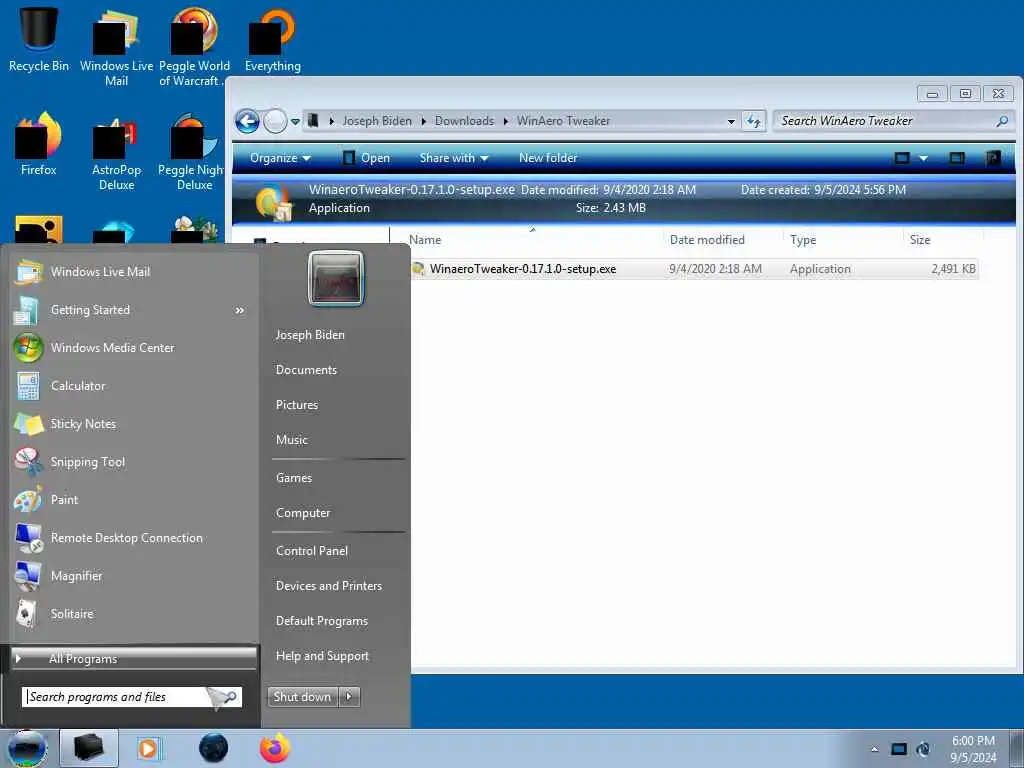Show hidden system tray icons
1024x768 pixels.
coord(874,749)
